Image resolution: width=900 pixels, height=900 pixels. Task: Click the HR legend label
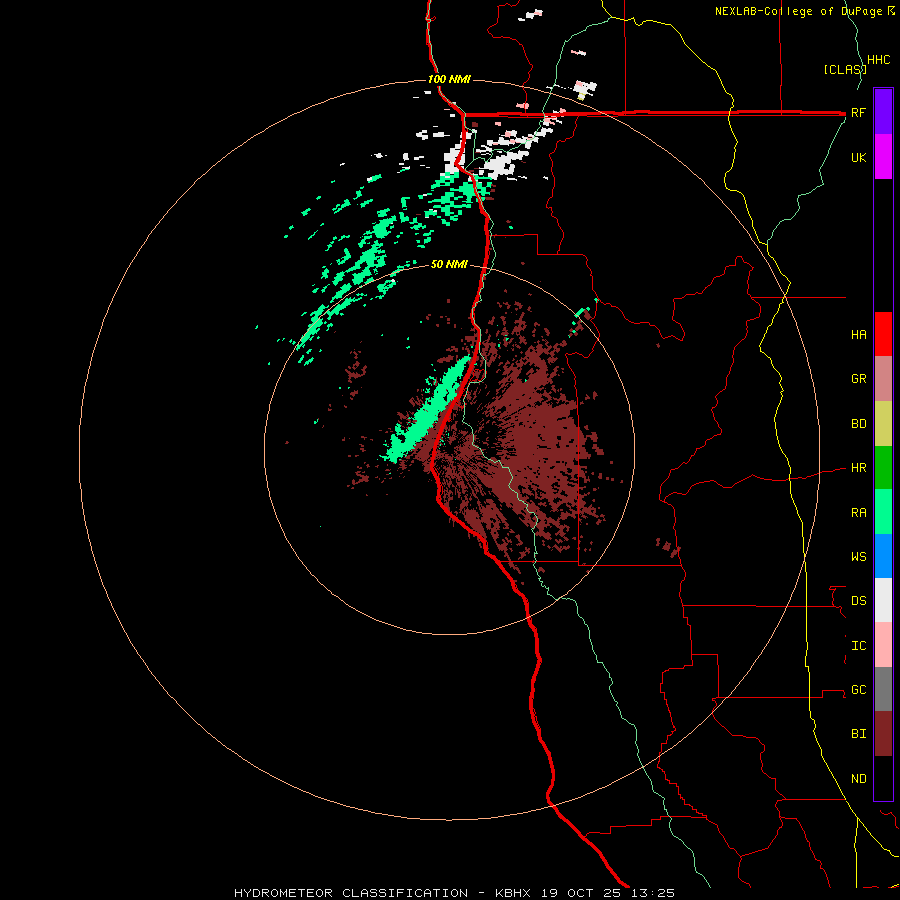(859, 468)
